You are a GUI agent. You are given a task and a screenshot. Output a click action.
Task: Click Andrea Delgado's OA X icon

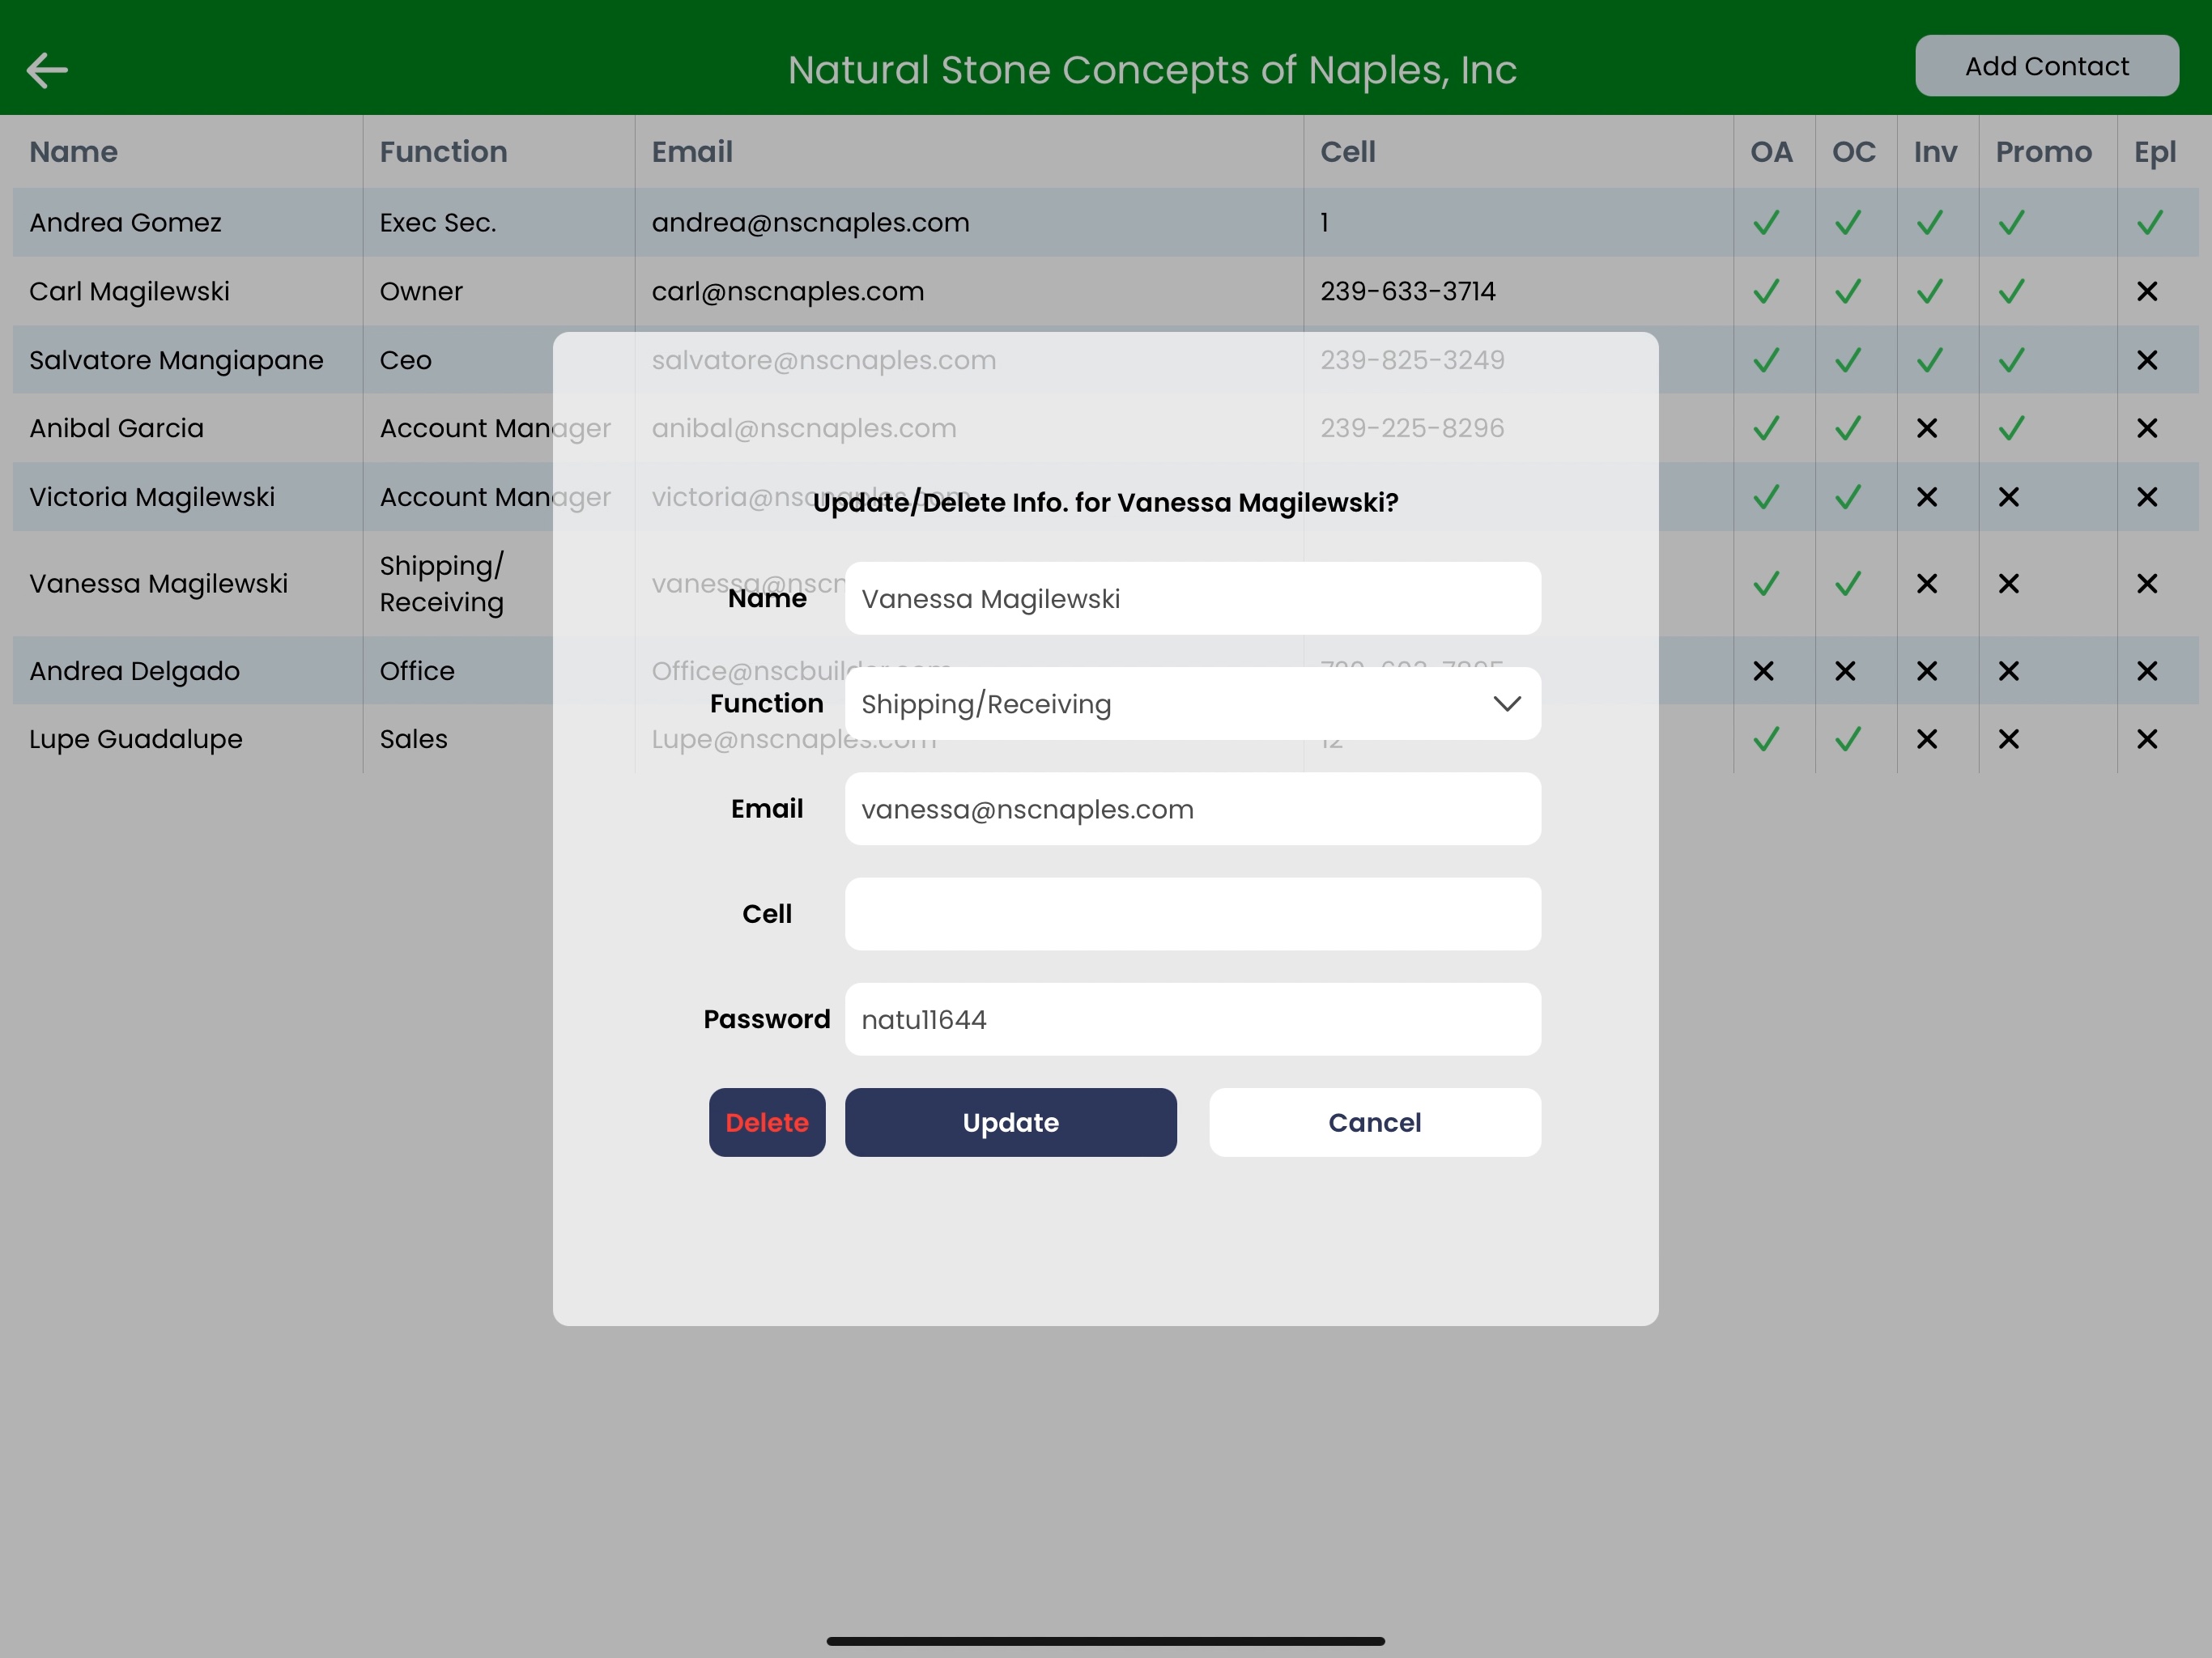[1763, 671]
